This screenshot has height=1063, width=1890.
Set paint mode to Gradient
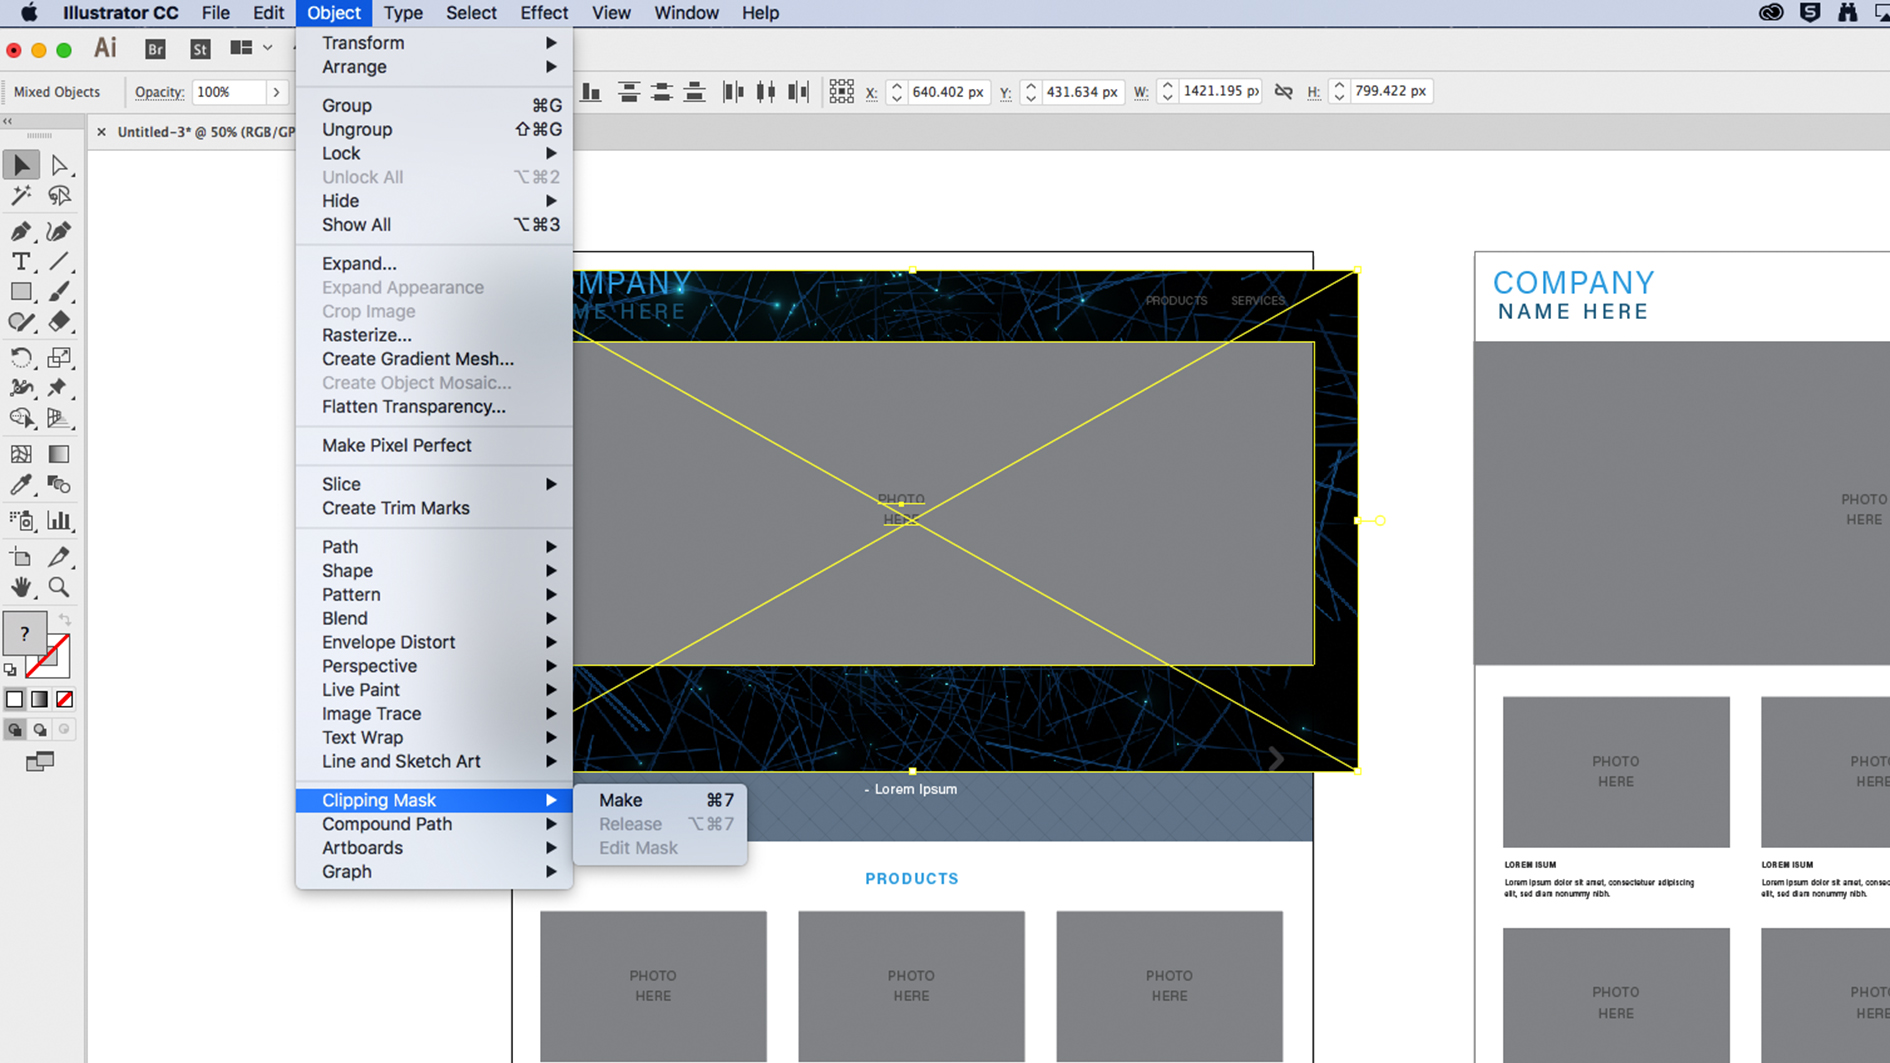coord(39,699)
